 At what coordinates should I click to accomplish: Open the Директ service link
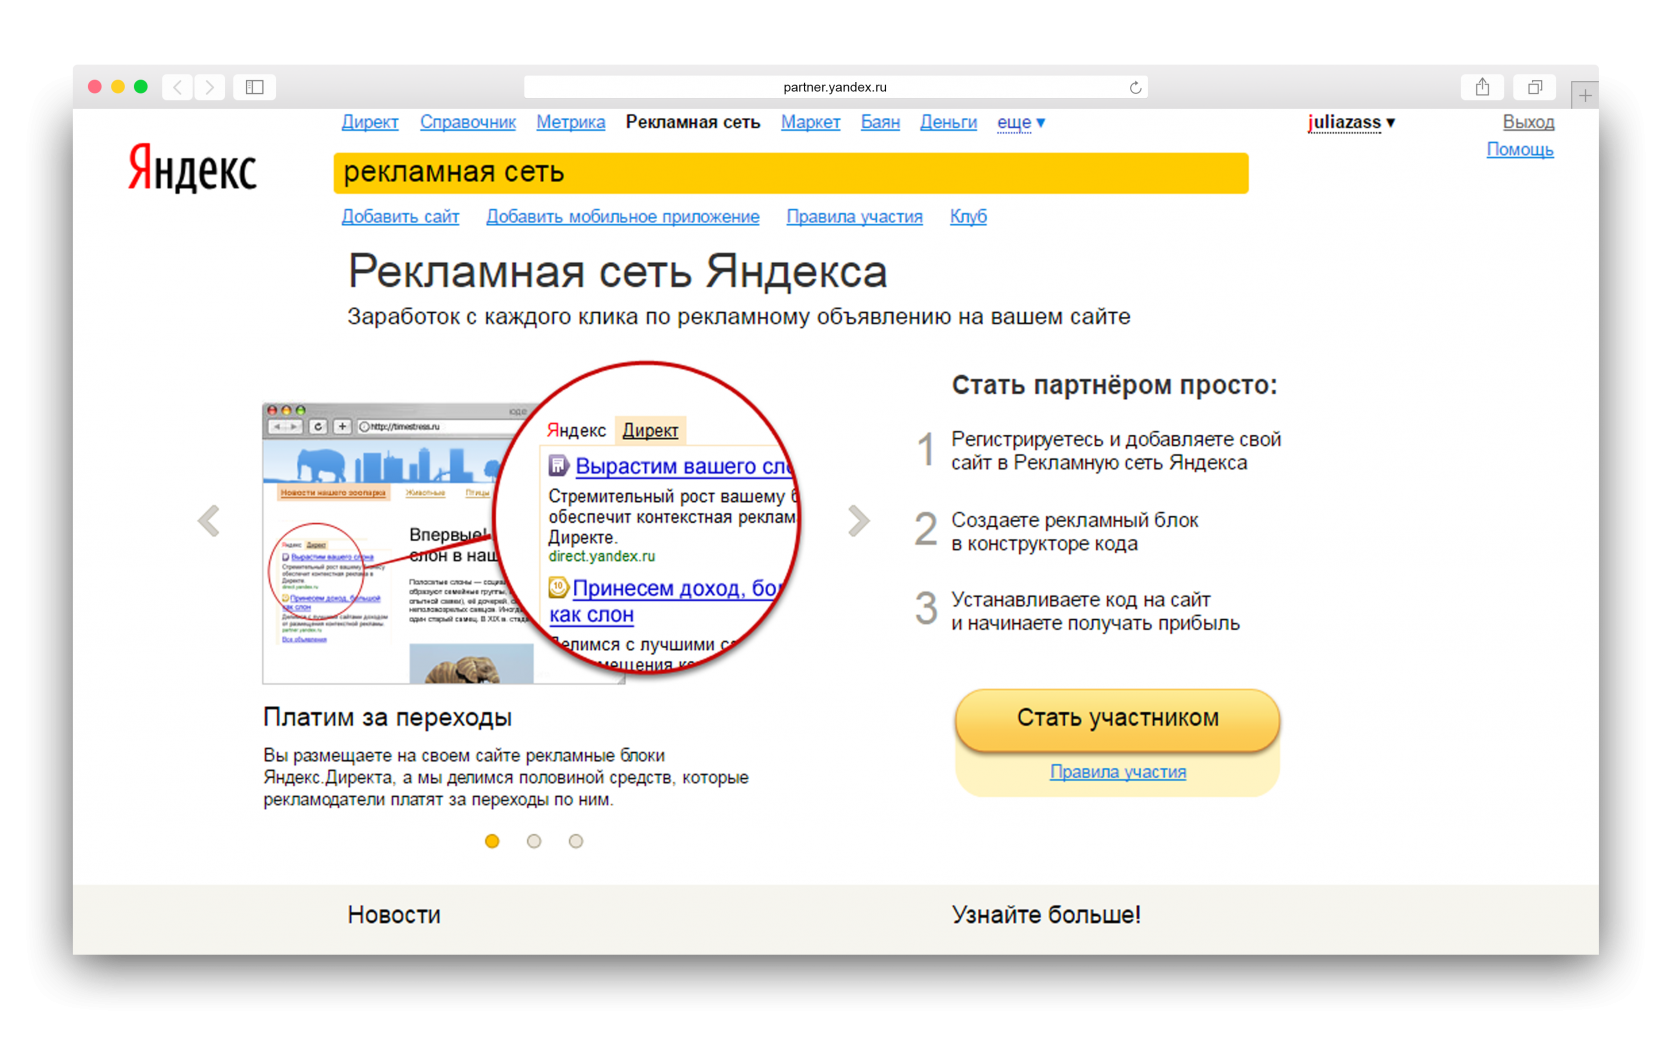tap(370, 122)
